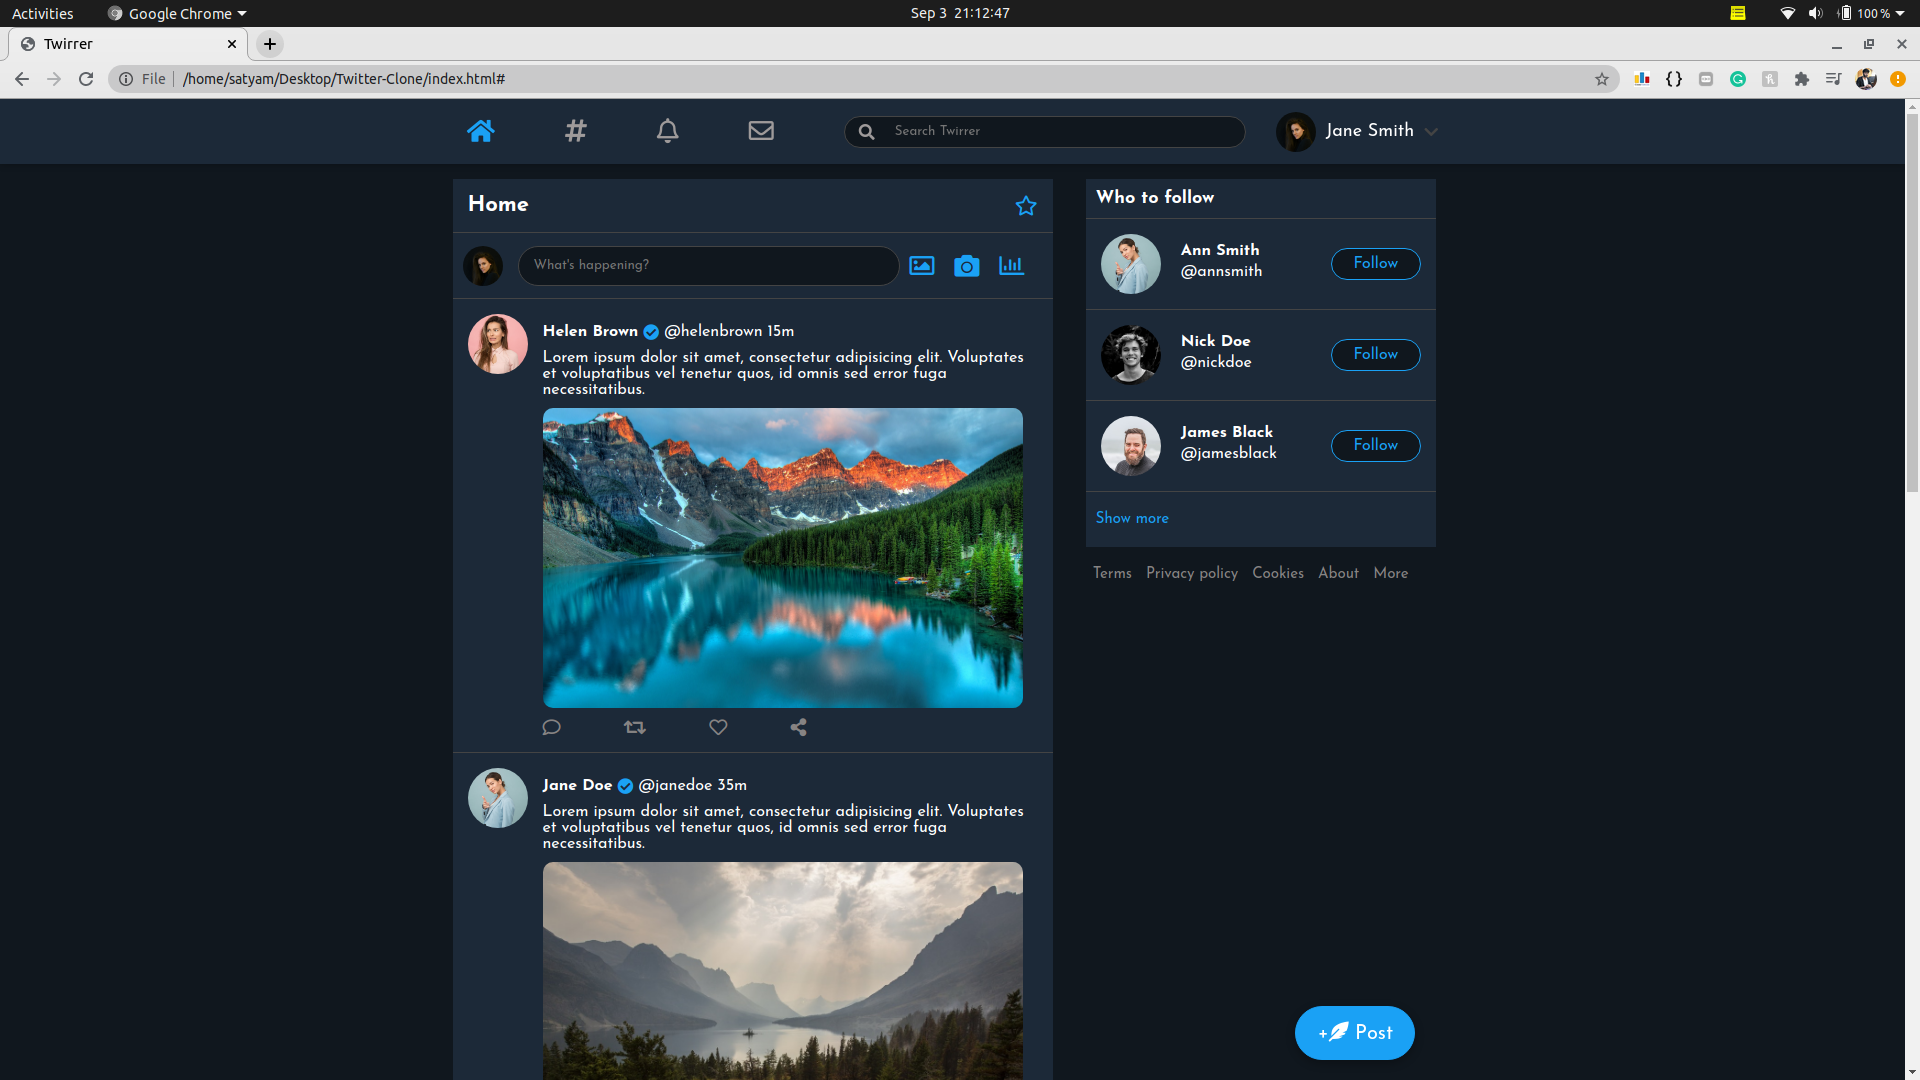Expand the Jane Smith profile menu chevron
Screen dimensions: 1920x1080
point(1432,131)
